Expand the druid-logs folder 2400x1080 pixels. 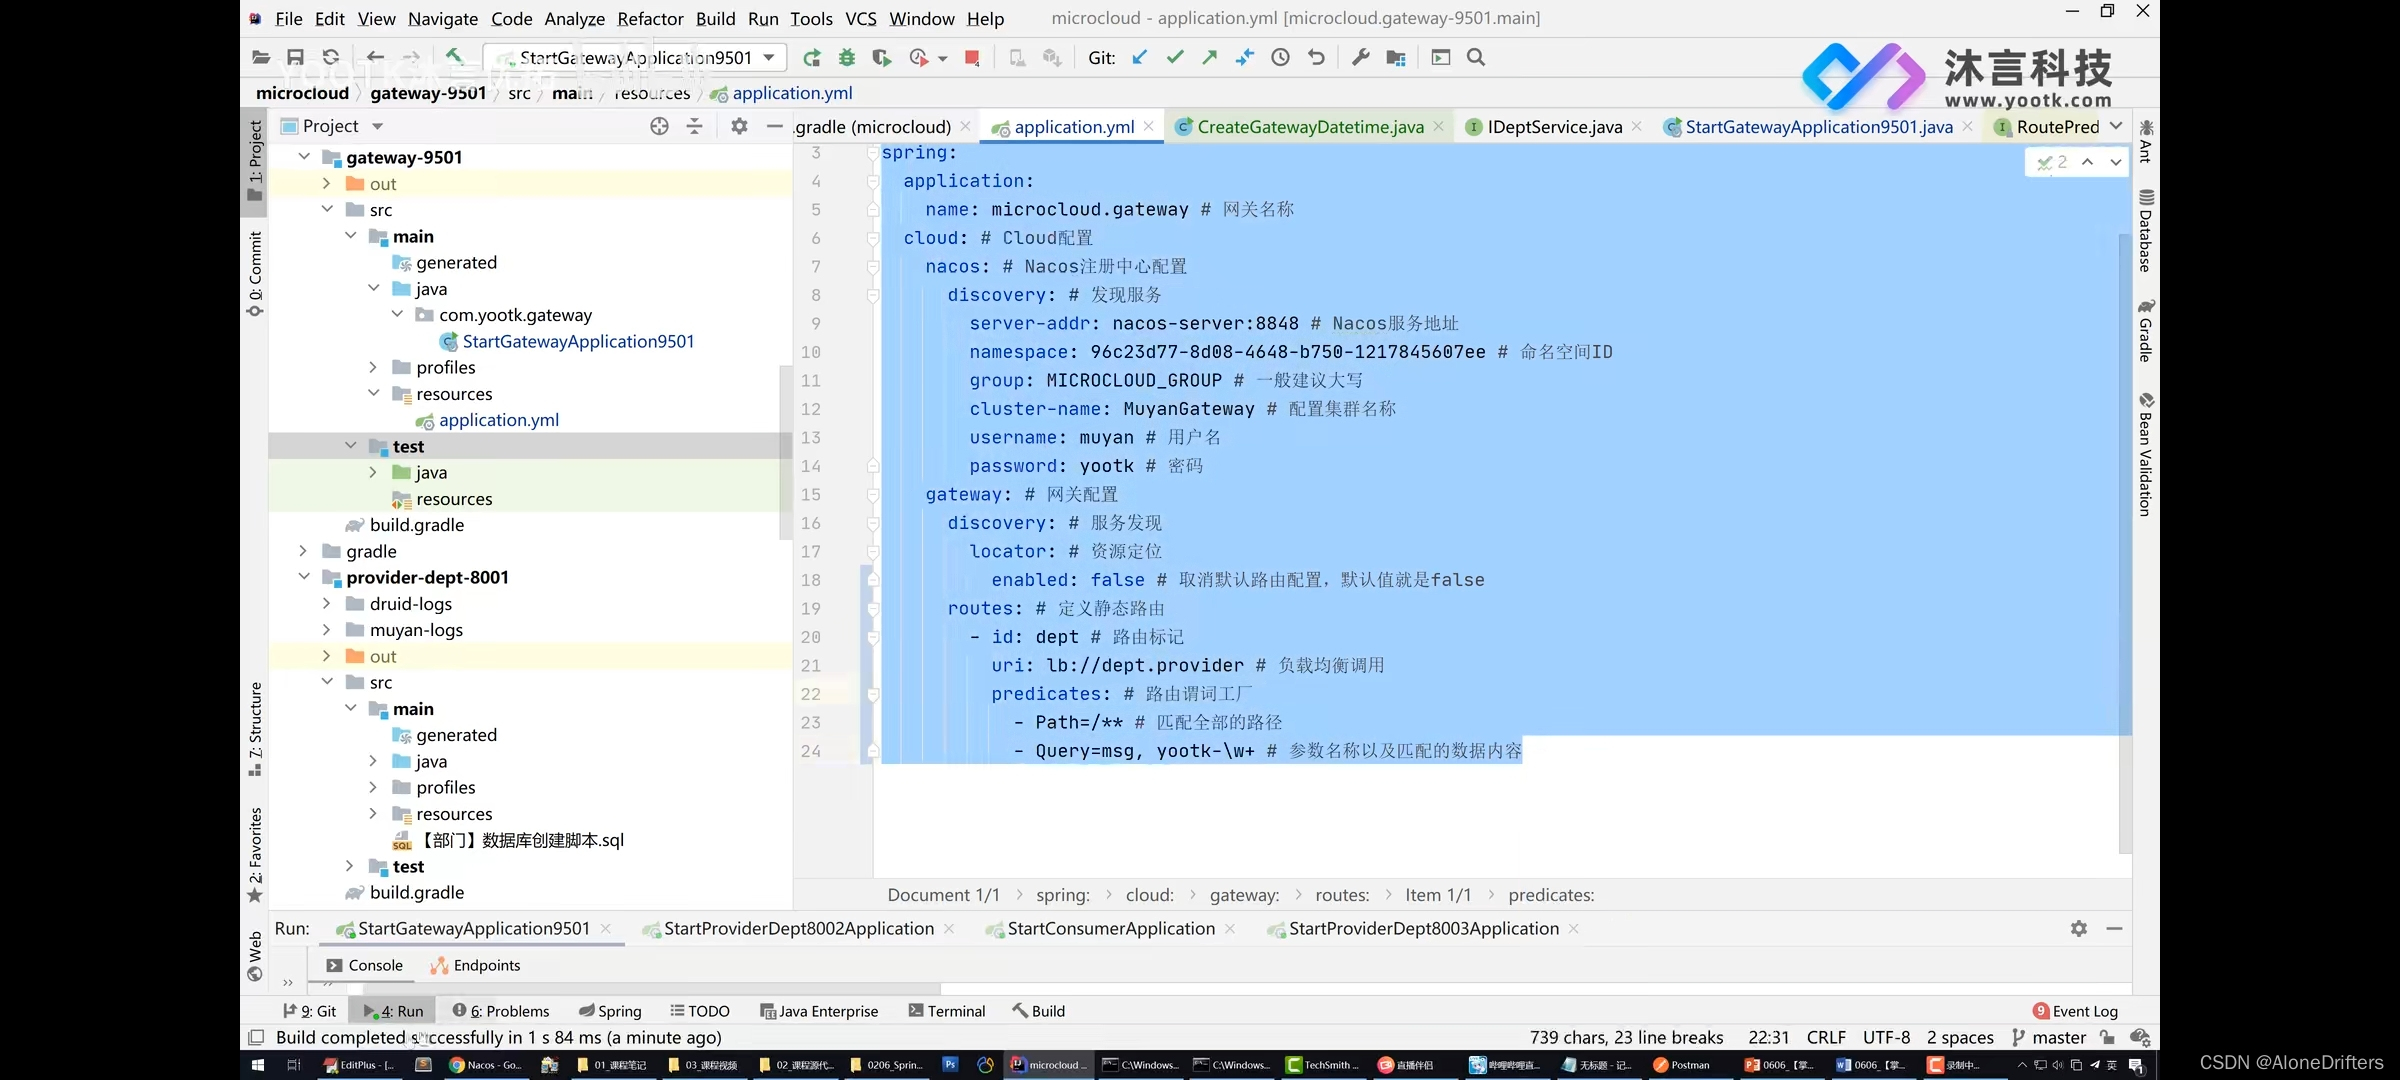(x=326, y=604)
